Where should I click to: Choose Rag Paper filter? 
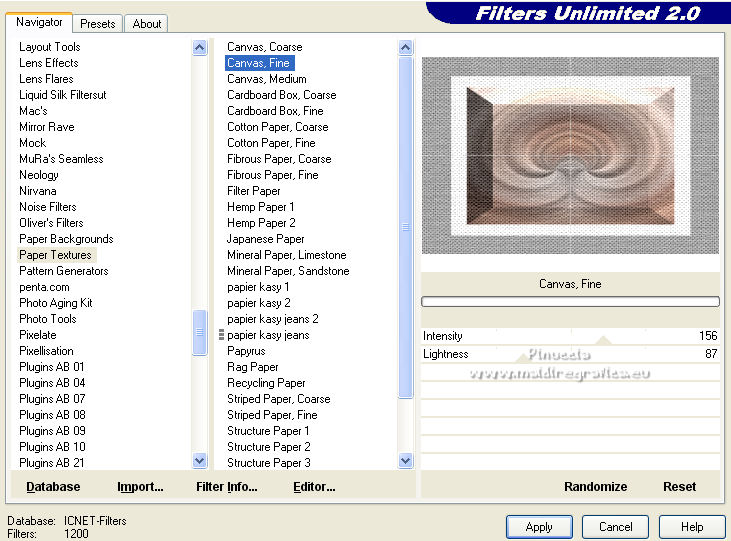[x=253, y=367]
